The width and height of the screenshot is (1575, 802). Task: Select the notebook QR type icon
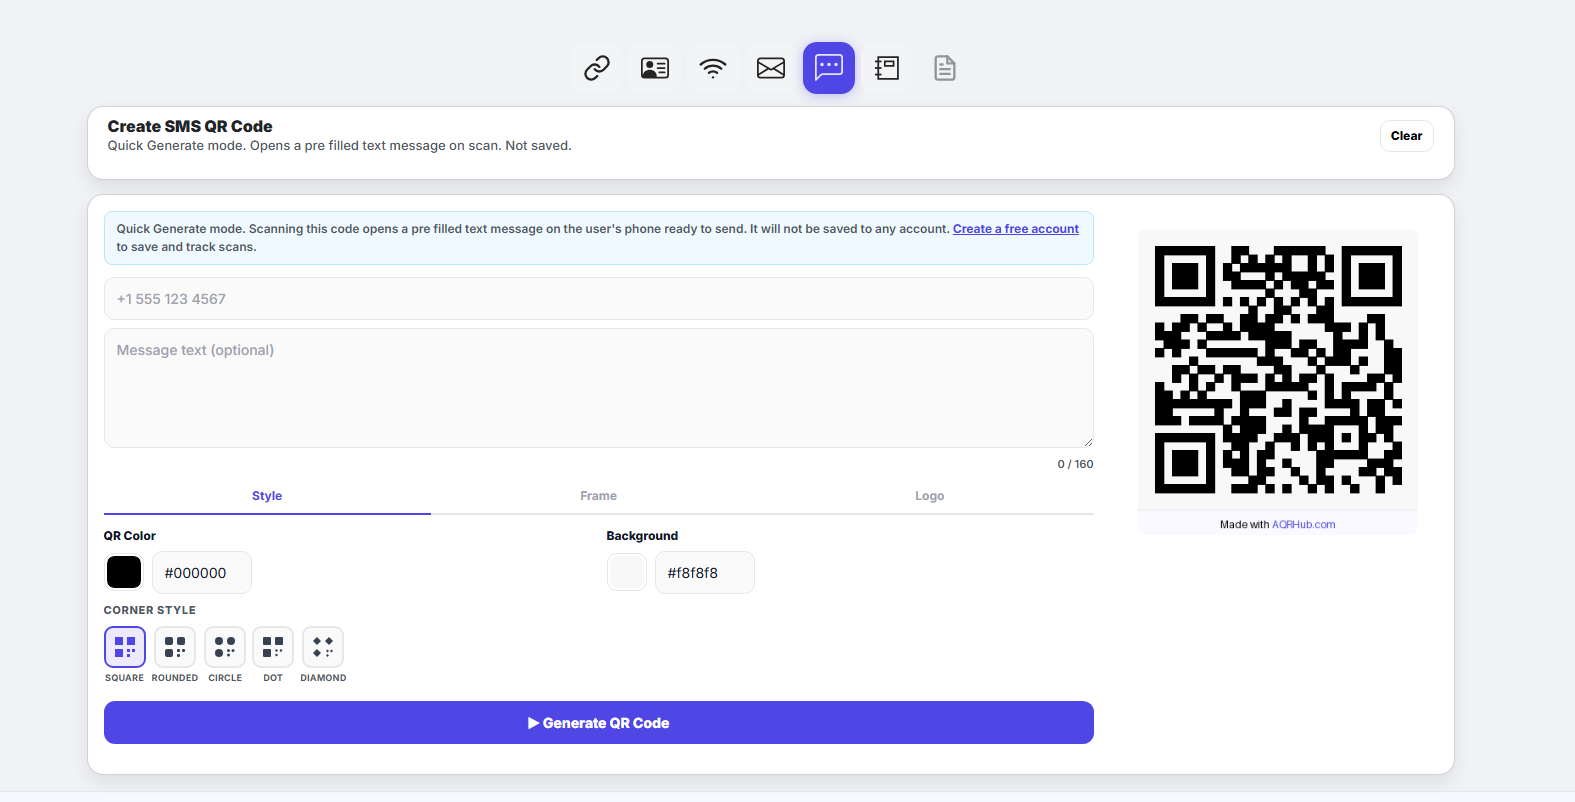(887, 68)
